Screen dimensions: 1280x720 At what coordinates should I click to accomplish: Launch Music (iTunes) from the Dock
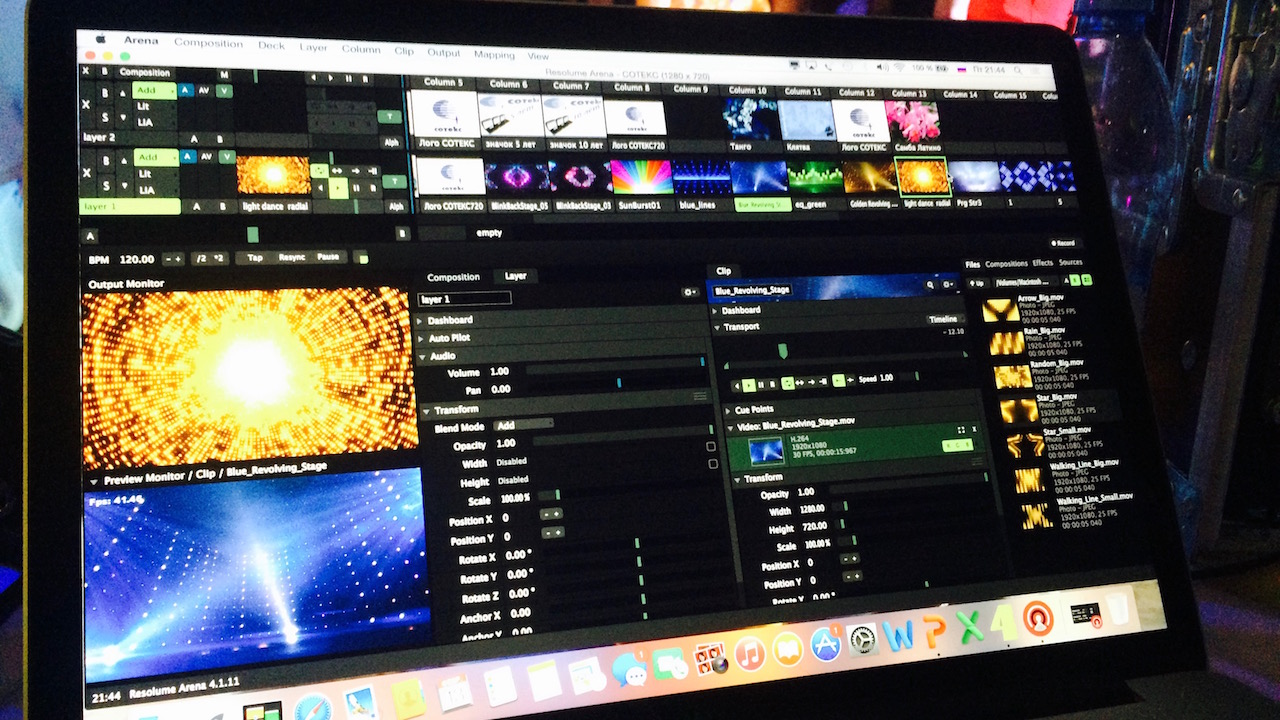[x=749, y=655]
